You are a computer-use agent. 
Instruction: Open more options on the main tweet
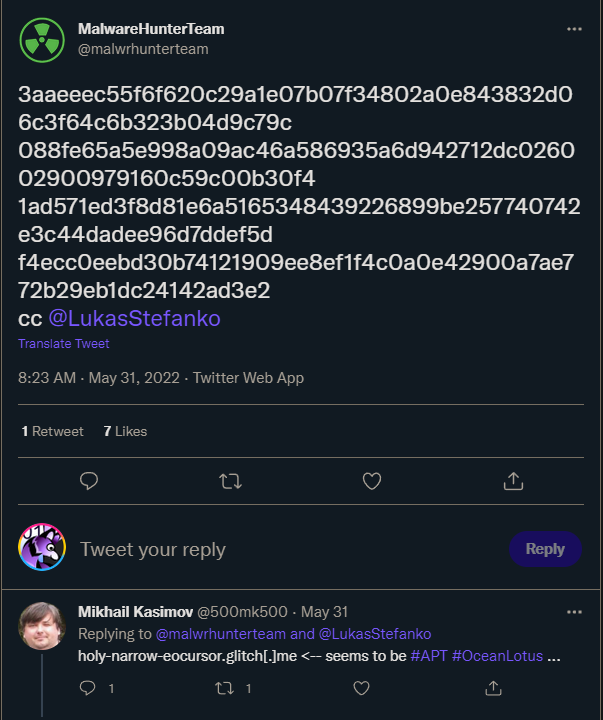[574, 29]
